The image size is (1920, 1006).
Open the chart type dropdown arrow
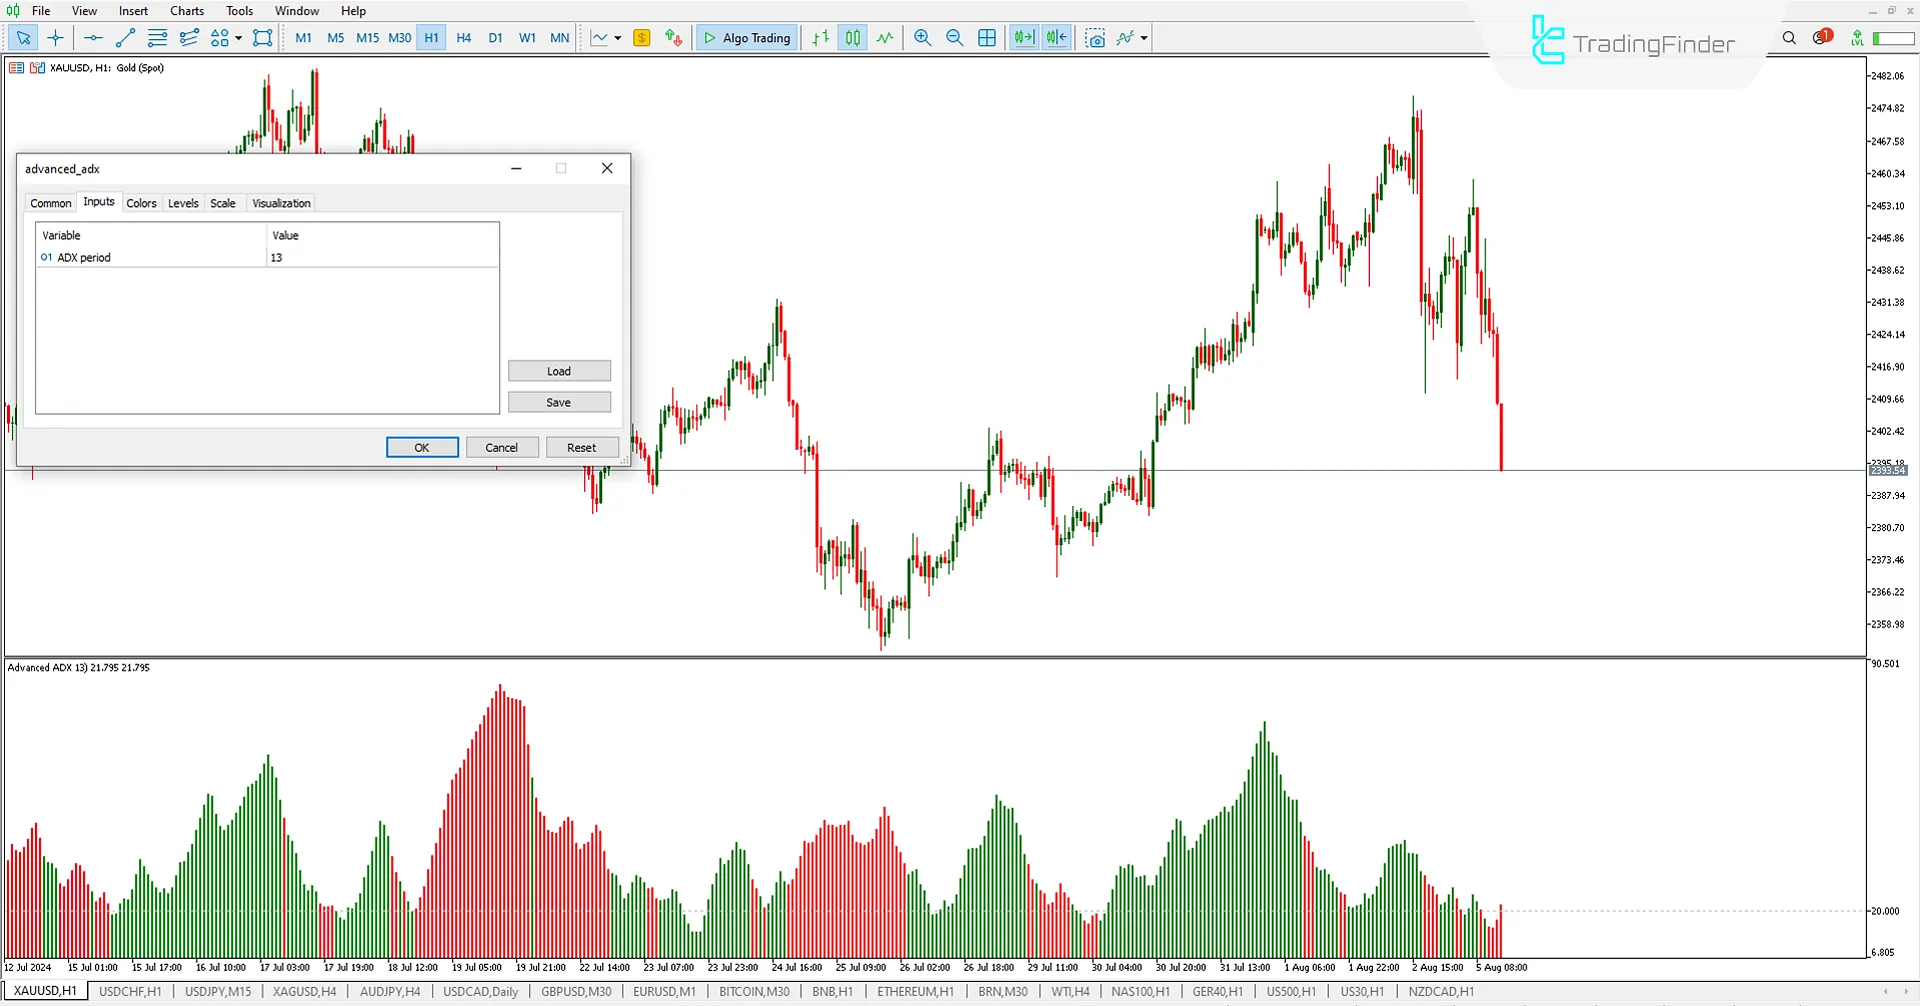618,38
